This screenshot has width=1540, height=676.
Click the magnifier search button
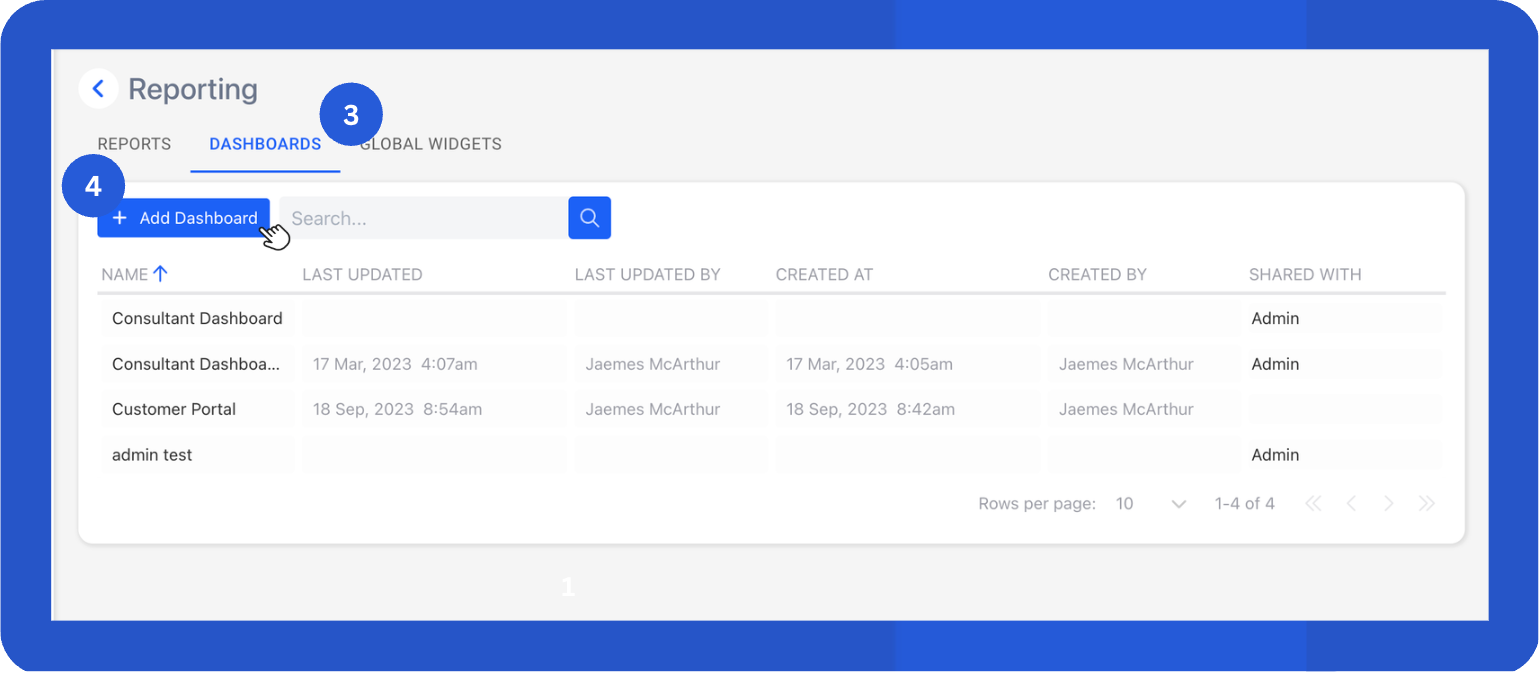coord(590,218)
